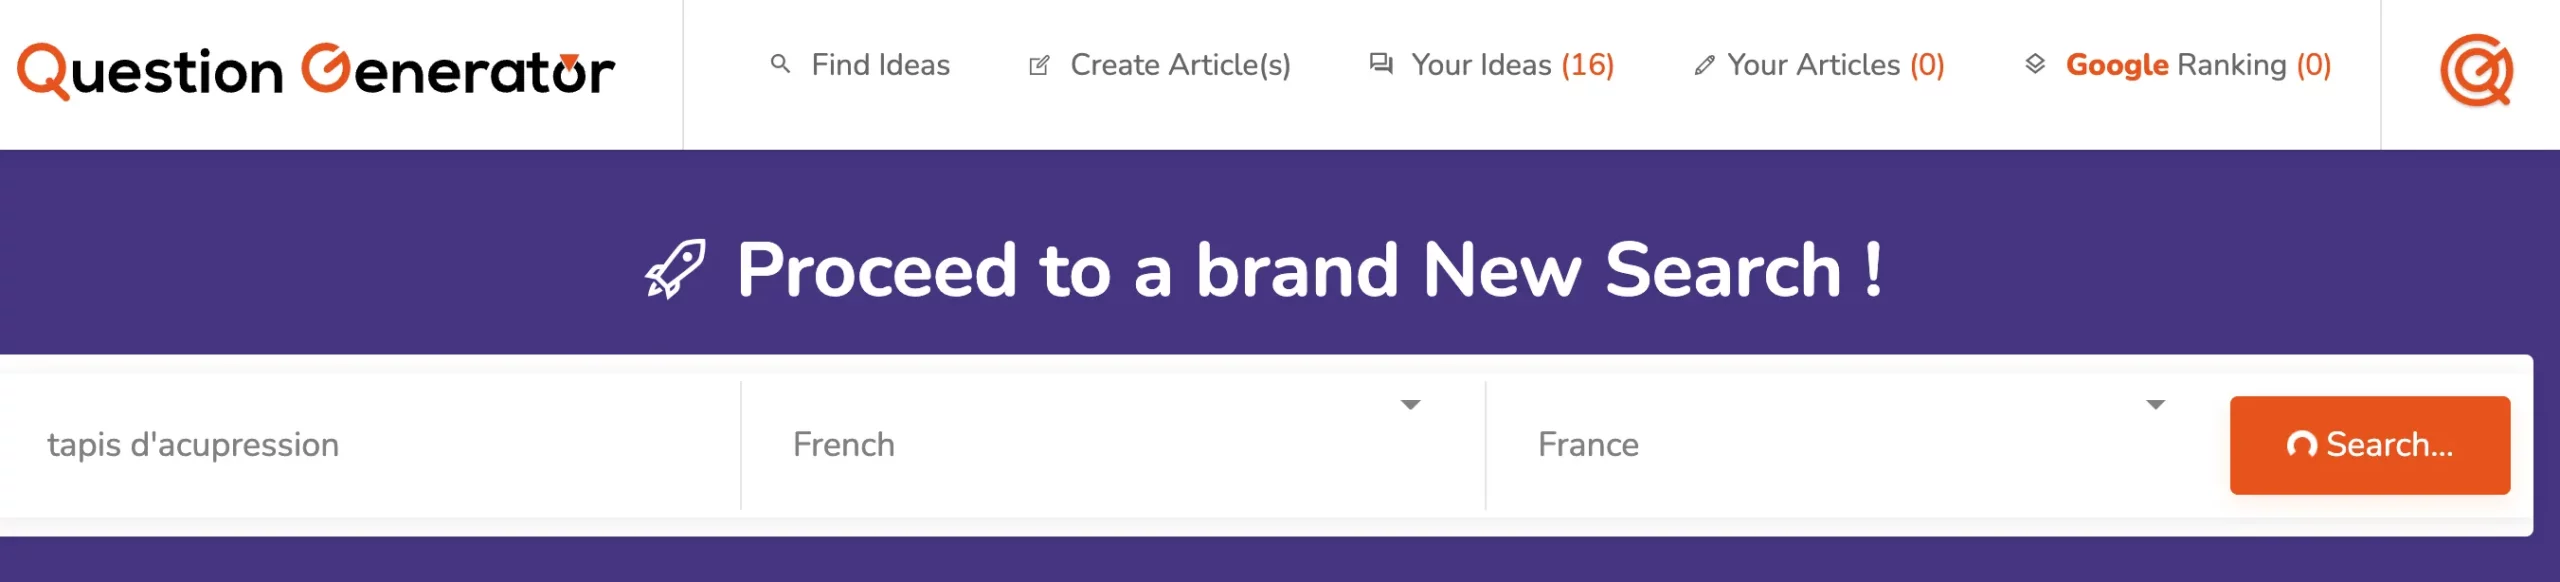Focus the keyword field containing "tapis d'acupression"
This screenshot has height=582, width=2560.
click(370, 445)
